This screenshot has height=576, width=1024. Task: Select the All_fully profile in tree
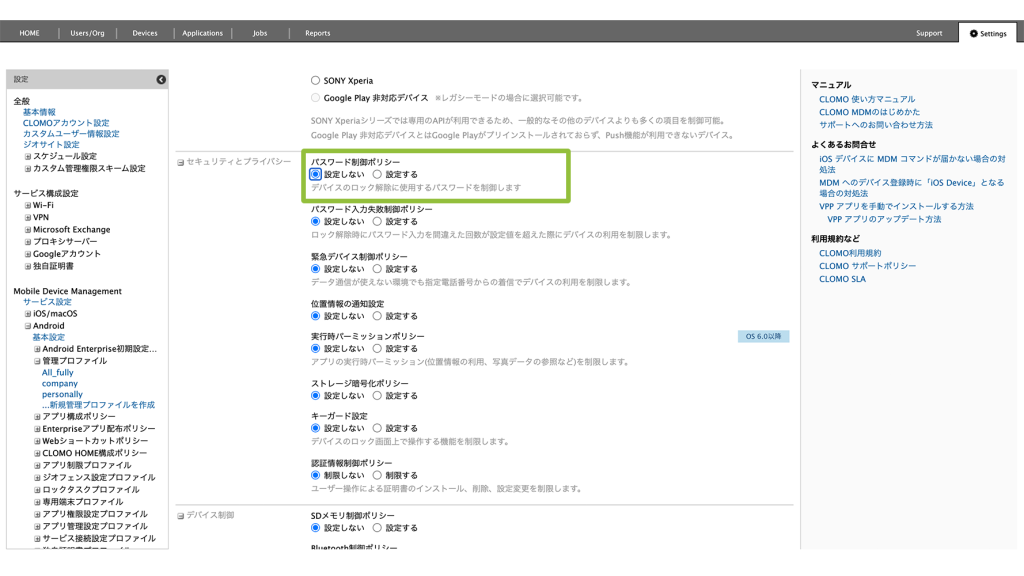(x=58, y=372)
